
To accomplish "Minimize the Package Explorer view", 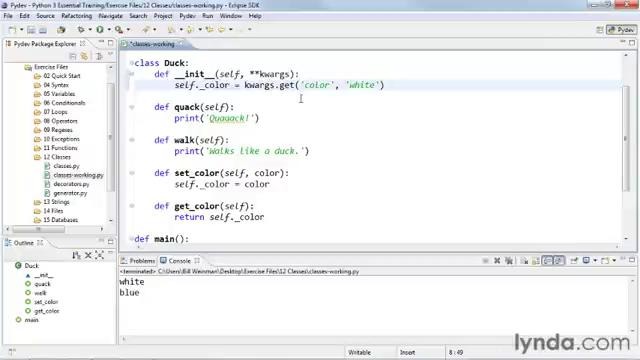I will click(x=101, y=42).
